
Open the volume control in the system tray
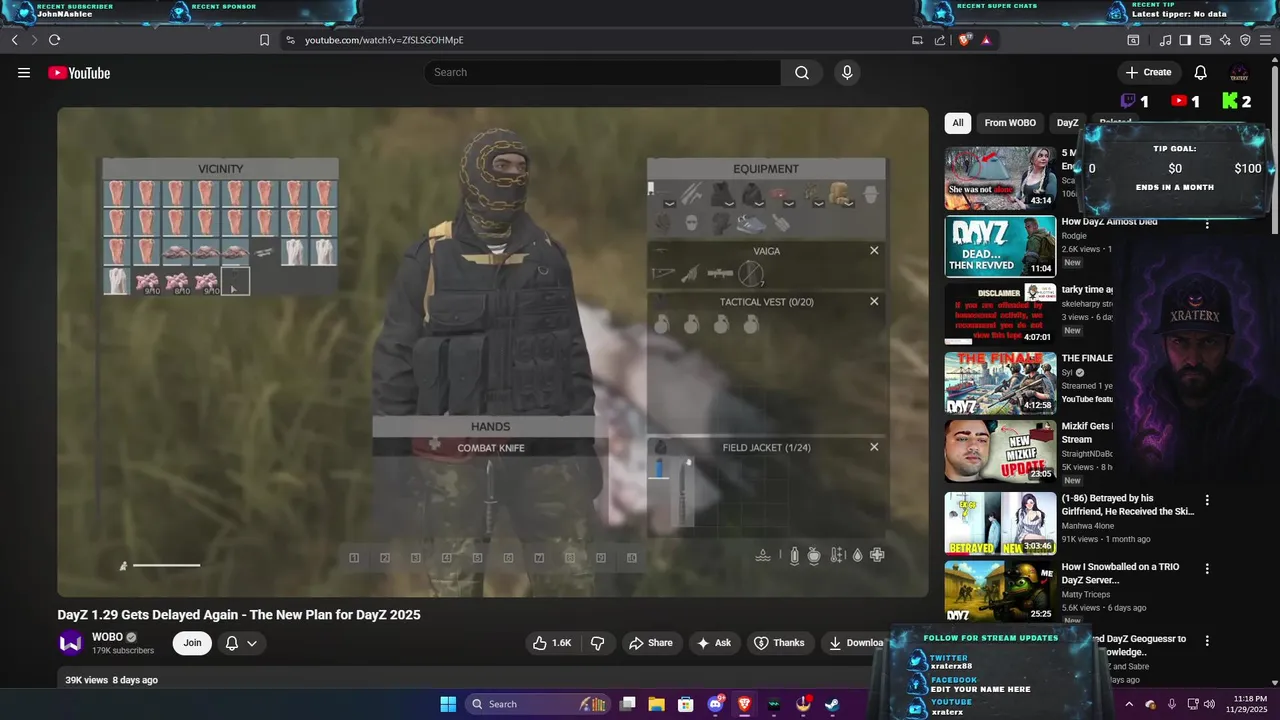click(x=1209, y=704)
